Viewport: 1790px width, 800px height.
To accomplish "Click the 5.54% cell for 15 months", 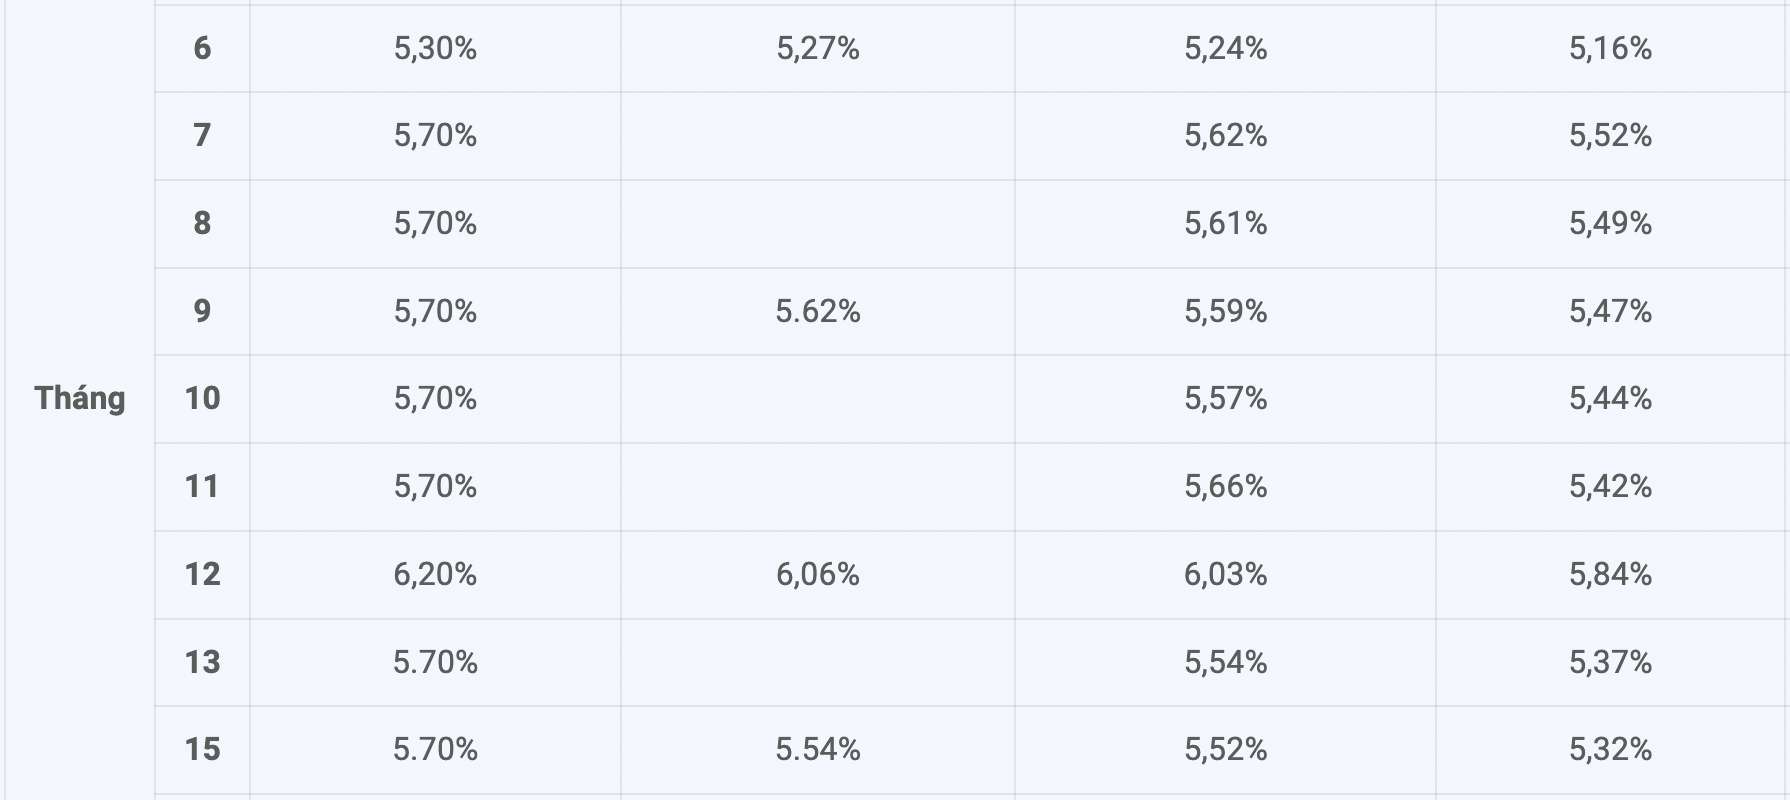I will coord(818,749).
